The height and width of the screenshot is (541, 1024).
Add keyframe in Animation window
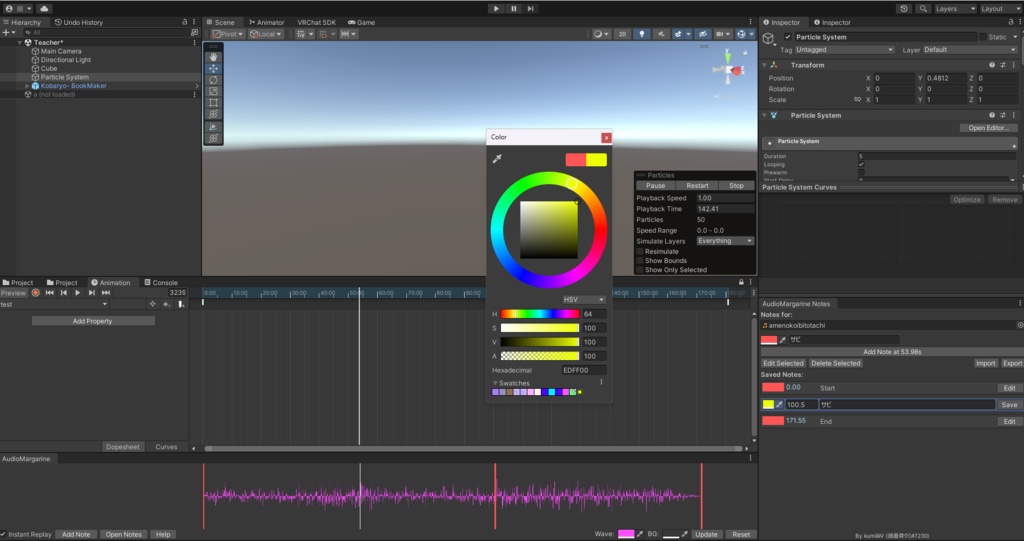(x=167, y=304)
